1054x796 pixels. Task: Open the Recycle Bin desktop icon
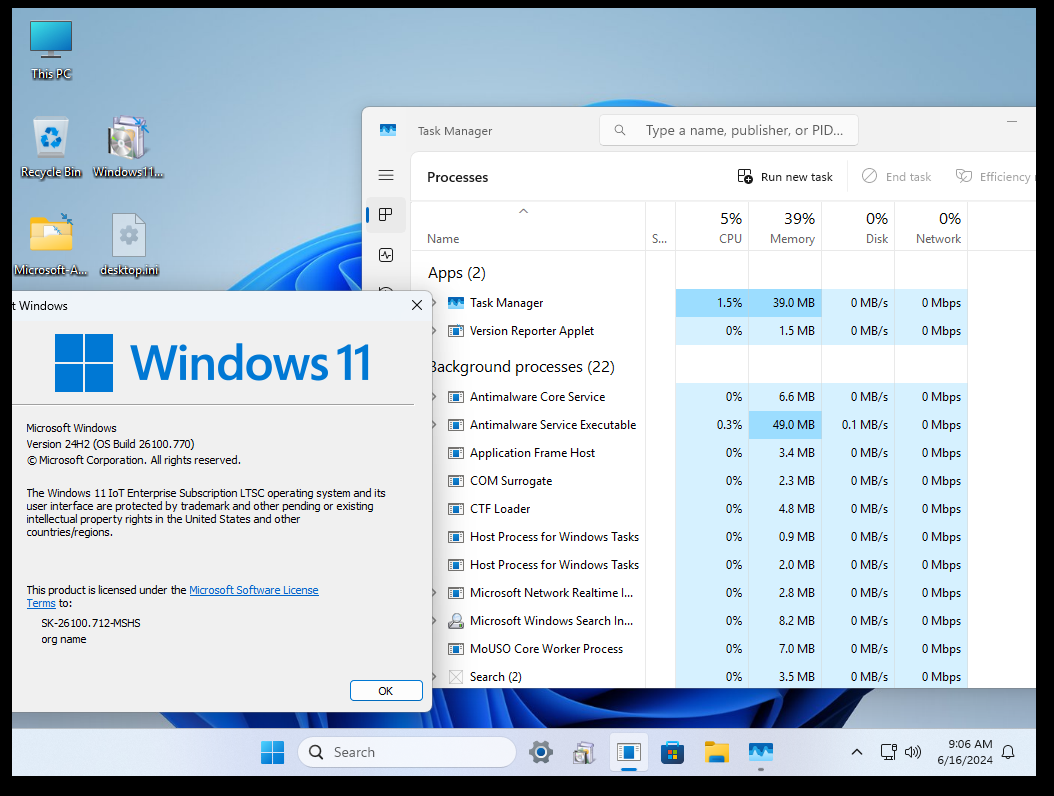tap(51, 148)
